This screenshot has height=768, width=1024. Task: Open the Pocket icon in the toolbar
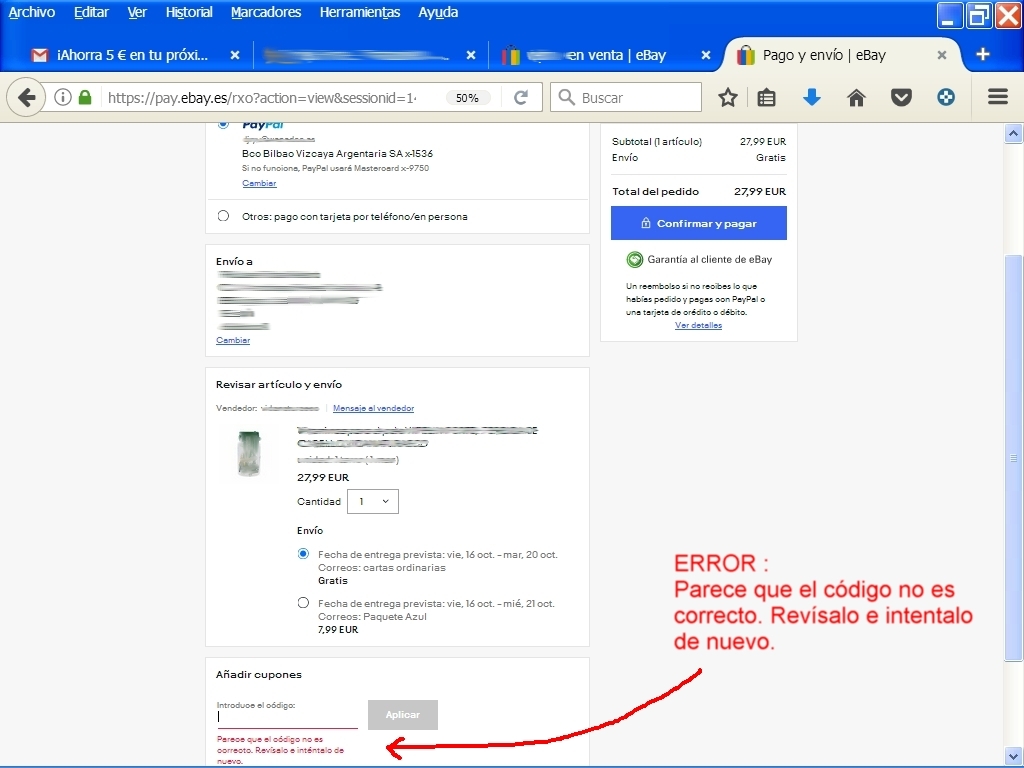tap(901, 98)
